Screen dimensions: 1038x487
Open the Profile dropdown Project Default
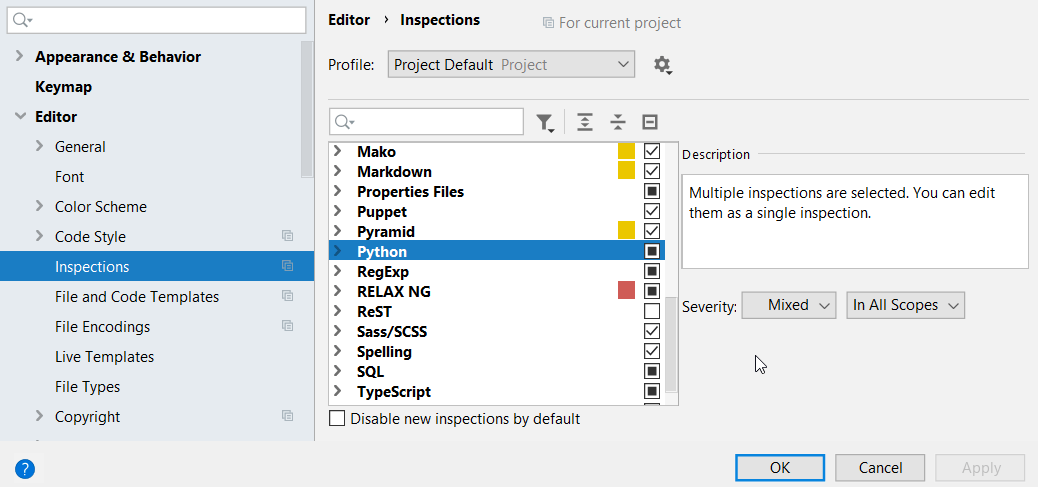coord(511,65)
